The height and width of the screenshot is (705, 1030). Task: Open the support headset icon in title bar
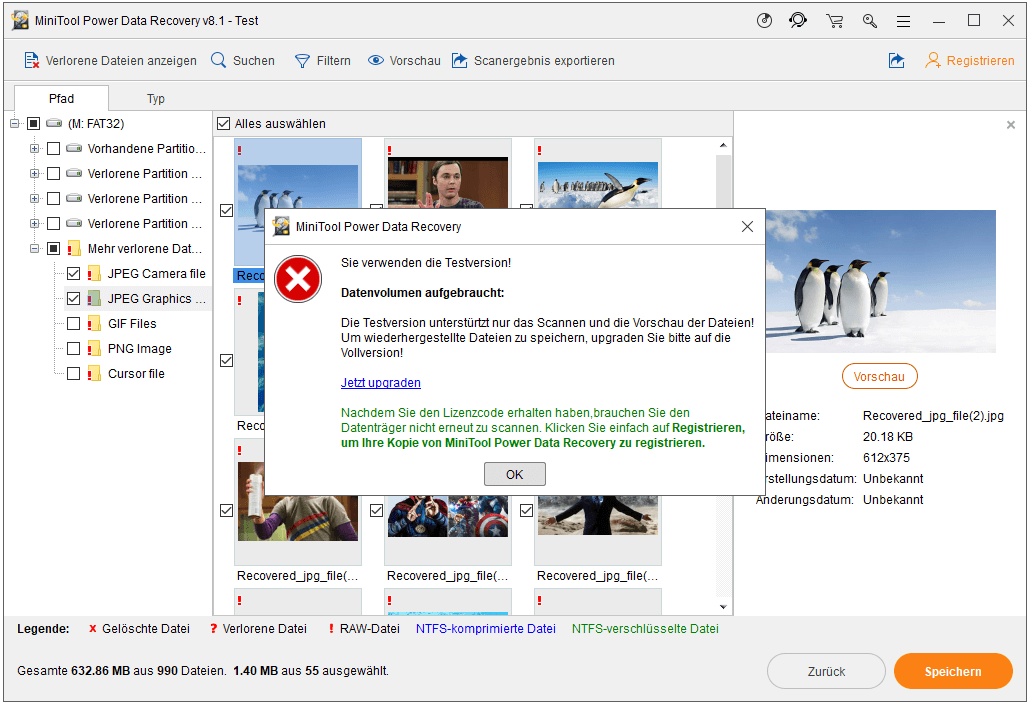click(798, 21)
